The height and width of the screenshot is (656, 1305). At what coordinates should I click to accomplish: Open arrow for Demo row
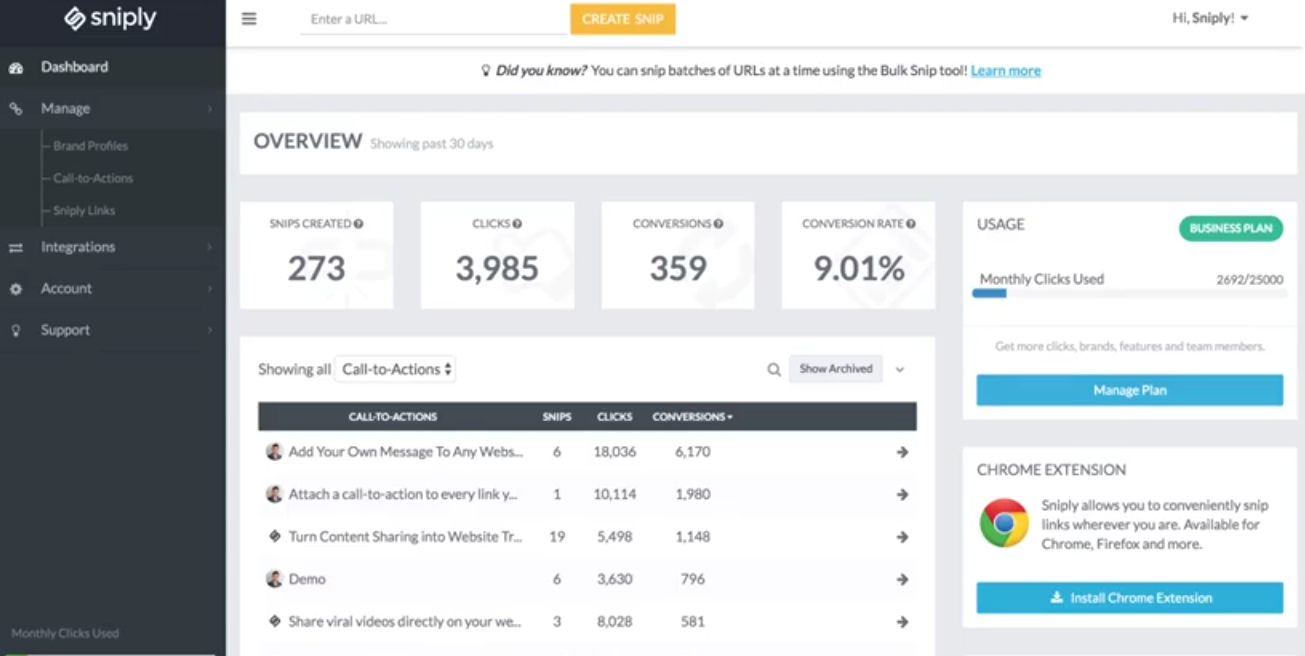coord(902,579)
